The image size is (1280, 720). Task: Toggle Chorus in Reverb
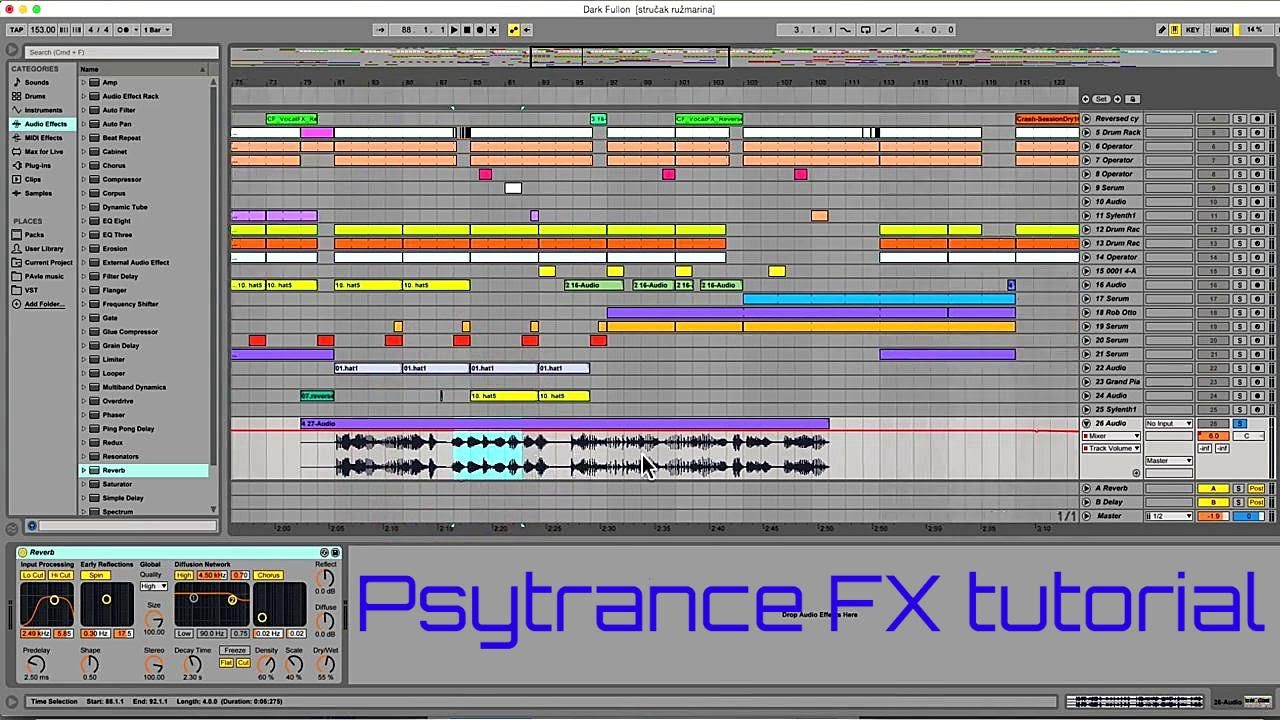click(x=268, y=576)
